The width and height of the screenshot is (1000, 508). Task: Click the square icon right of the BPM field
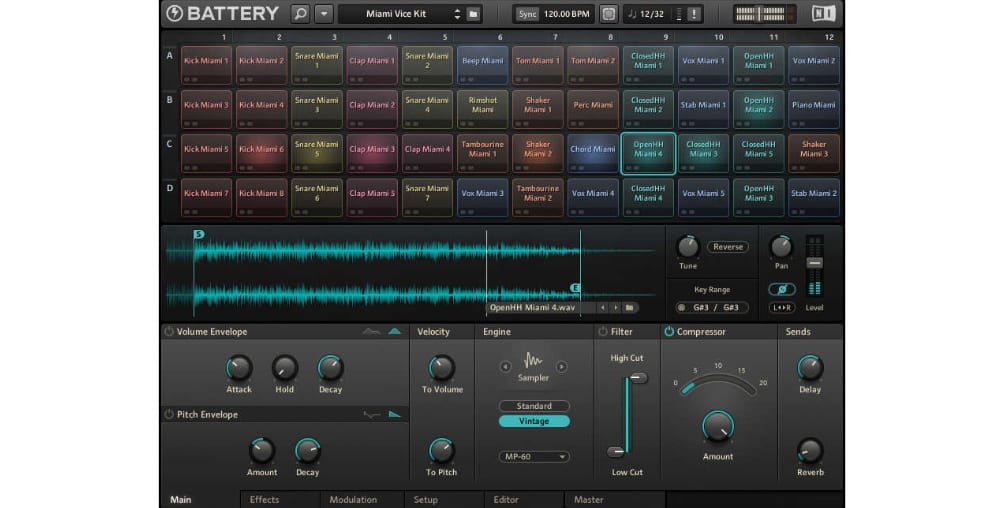pos(608,14)
